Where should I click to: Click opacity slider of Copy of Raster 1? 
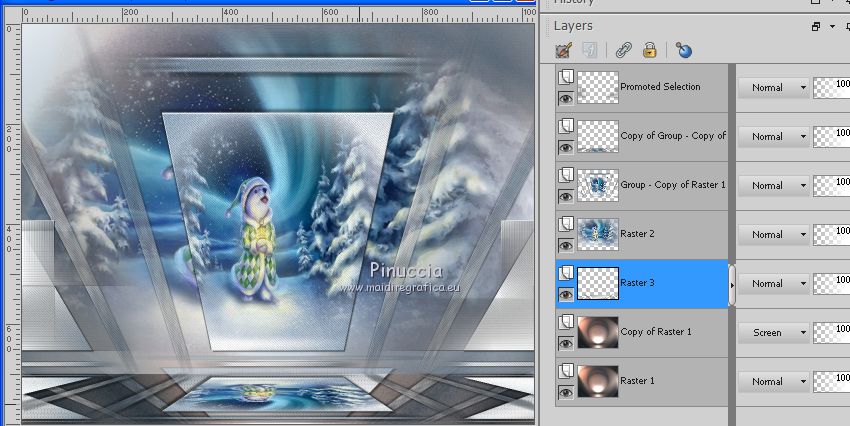tap(831, 333)
